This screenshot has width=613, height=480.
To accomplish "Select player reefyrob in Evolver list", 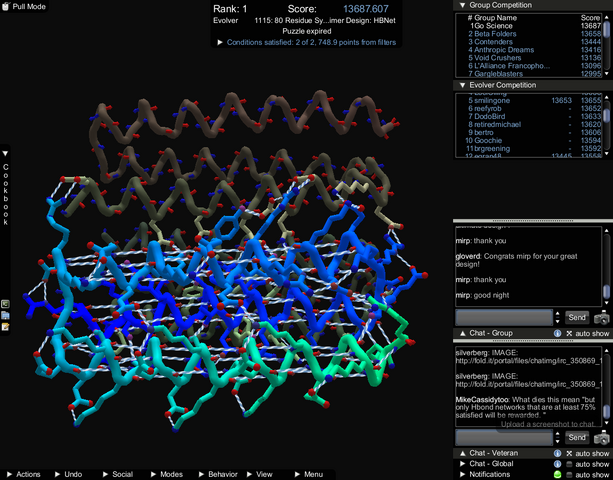I will pyautogui.click(x=529, y=108).
